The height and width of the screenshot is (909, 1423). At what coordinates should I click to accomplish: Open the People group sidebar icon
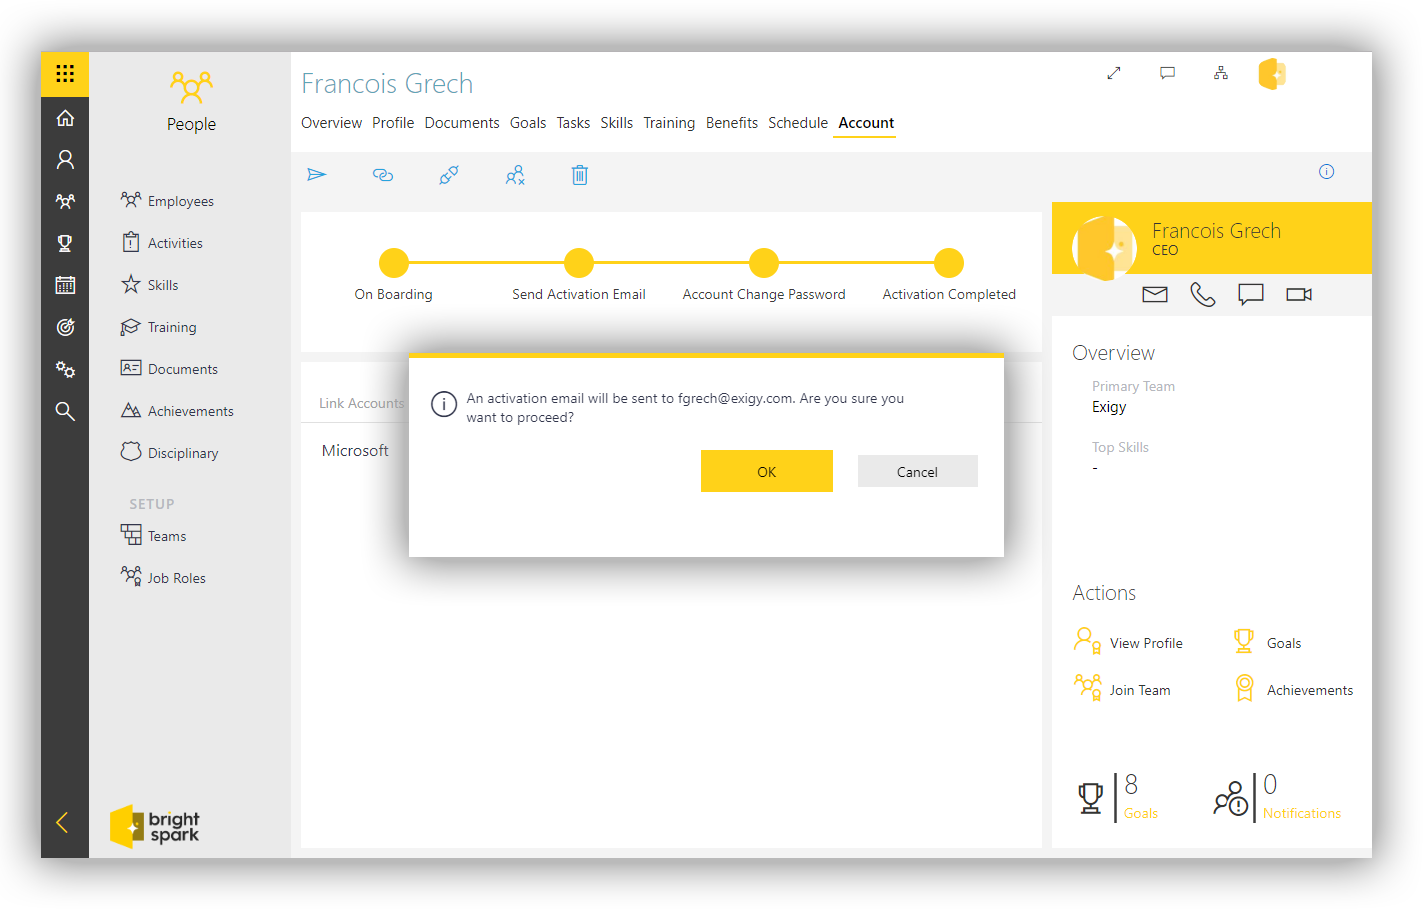click(x=65, y=201)
